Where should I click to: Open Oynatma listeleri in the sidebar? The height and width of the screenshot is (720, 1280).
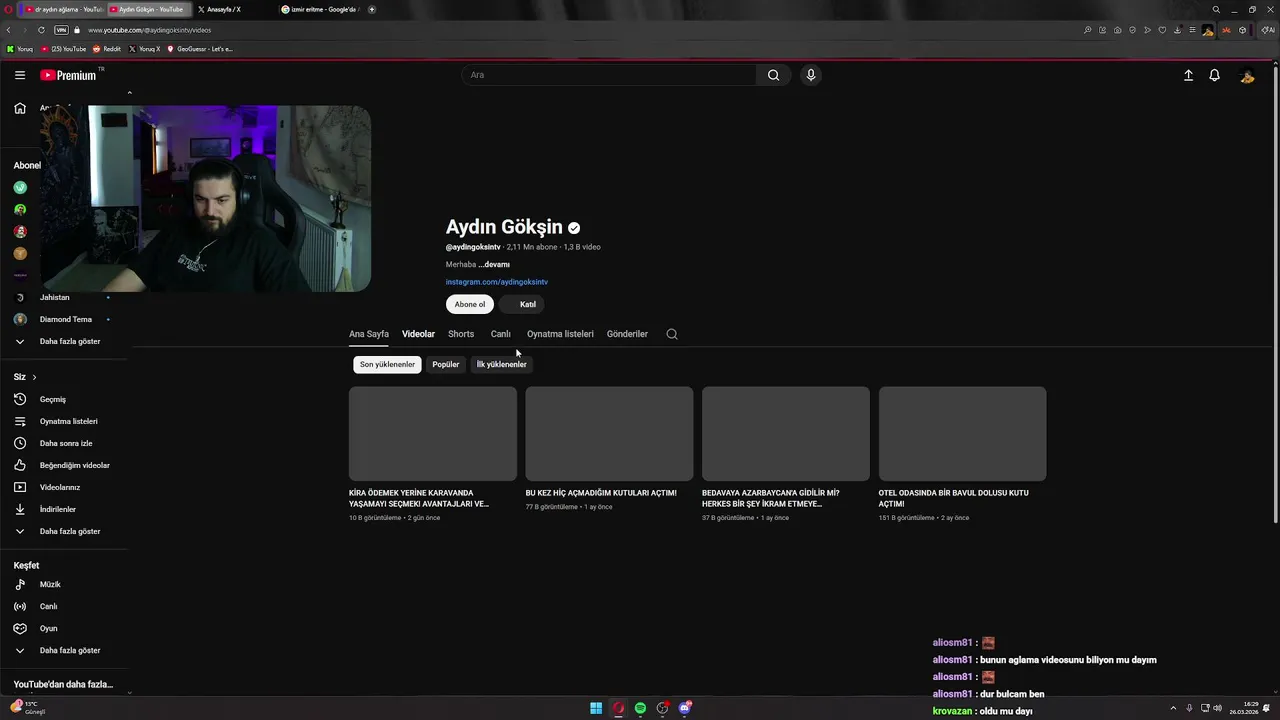click(x=68, y=421)
